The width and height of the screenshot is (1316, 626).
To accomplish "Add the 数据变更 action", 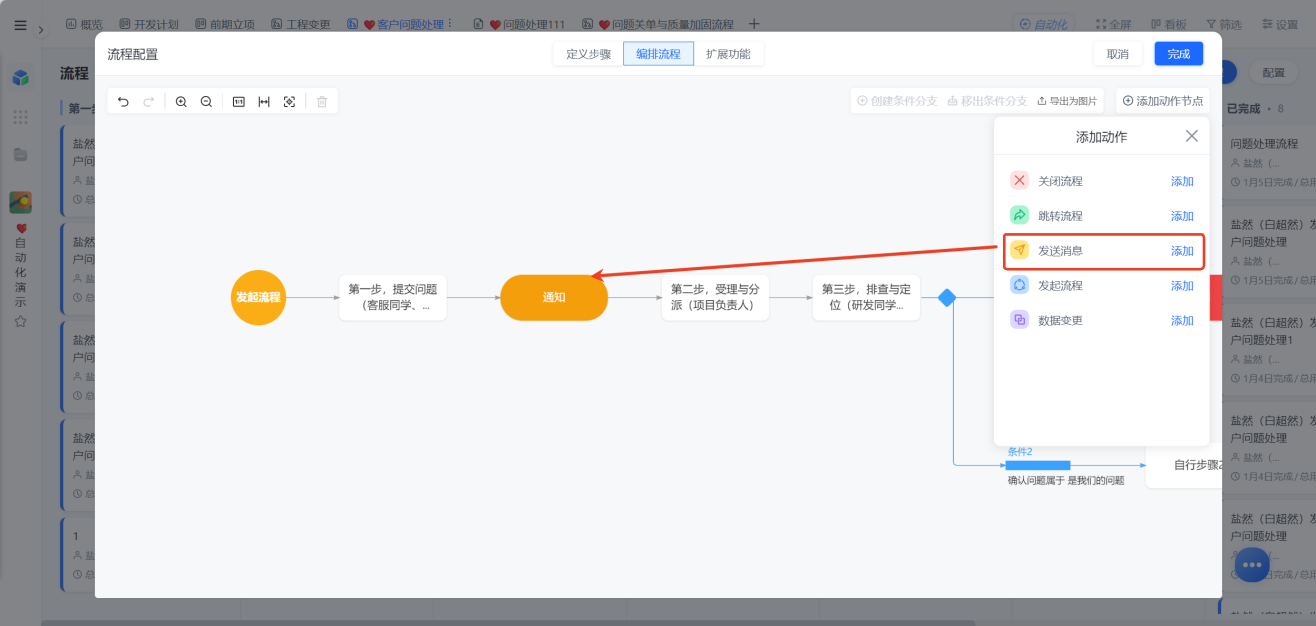I will (x=1182, y=321).
